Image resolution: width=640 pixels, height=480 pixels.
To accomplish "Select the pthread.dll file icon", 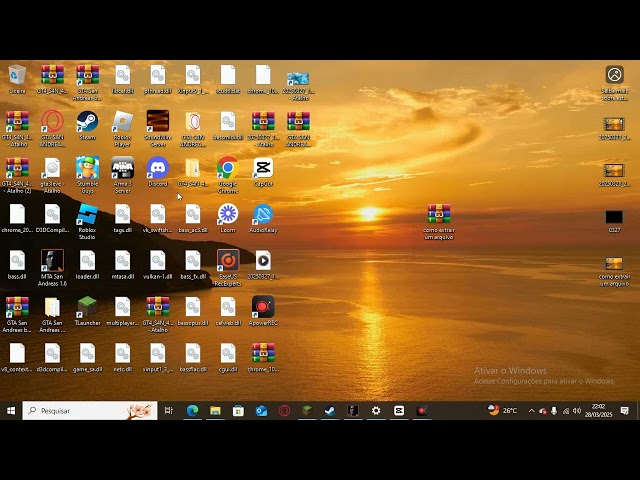I will pyautogui.click(x=158, y=79).
